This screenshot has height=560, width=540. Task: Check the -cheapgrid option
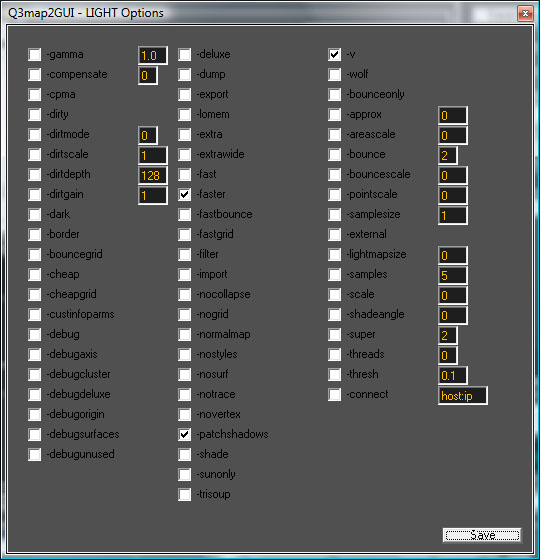(x=35, y=295)
